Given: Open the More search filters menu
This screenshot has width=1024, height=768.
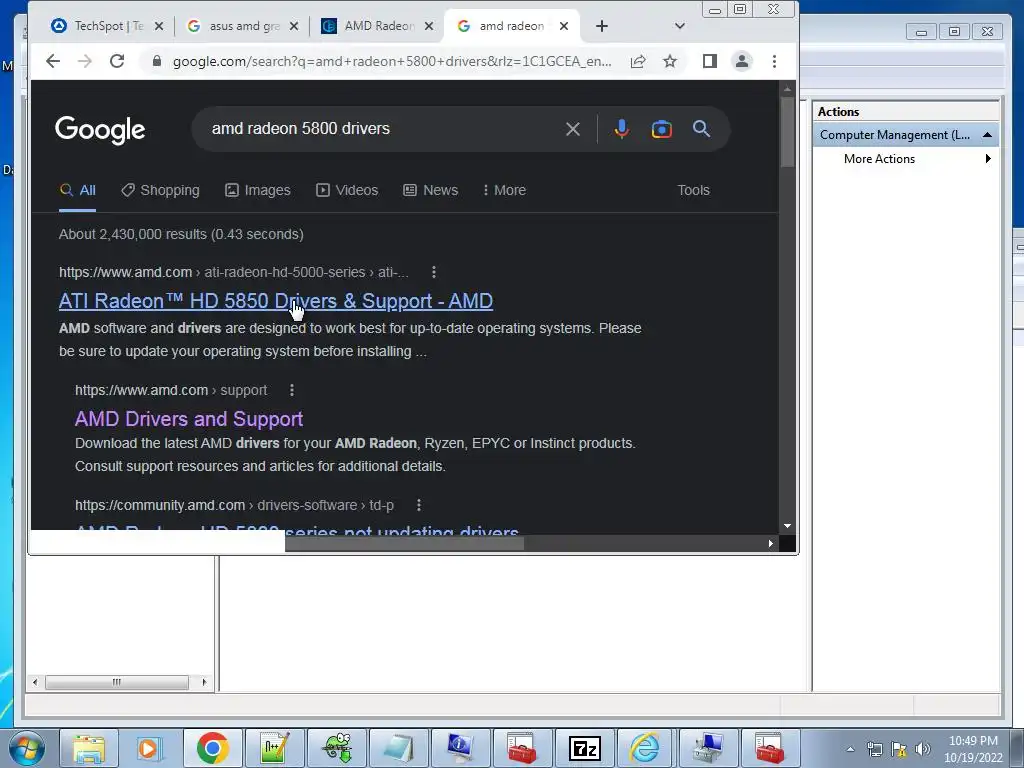Looking at the screenshot, I should pos(504,190).
